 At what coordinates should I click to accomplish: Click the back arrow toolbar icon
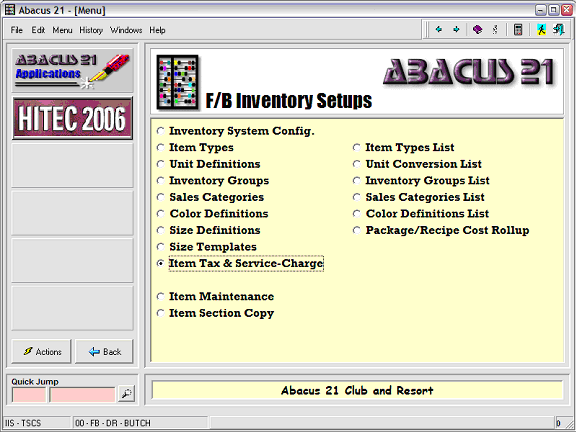439,29
